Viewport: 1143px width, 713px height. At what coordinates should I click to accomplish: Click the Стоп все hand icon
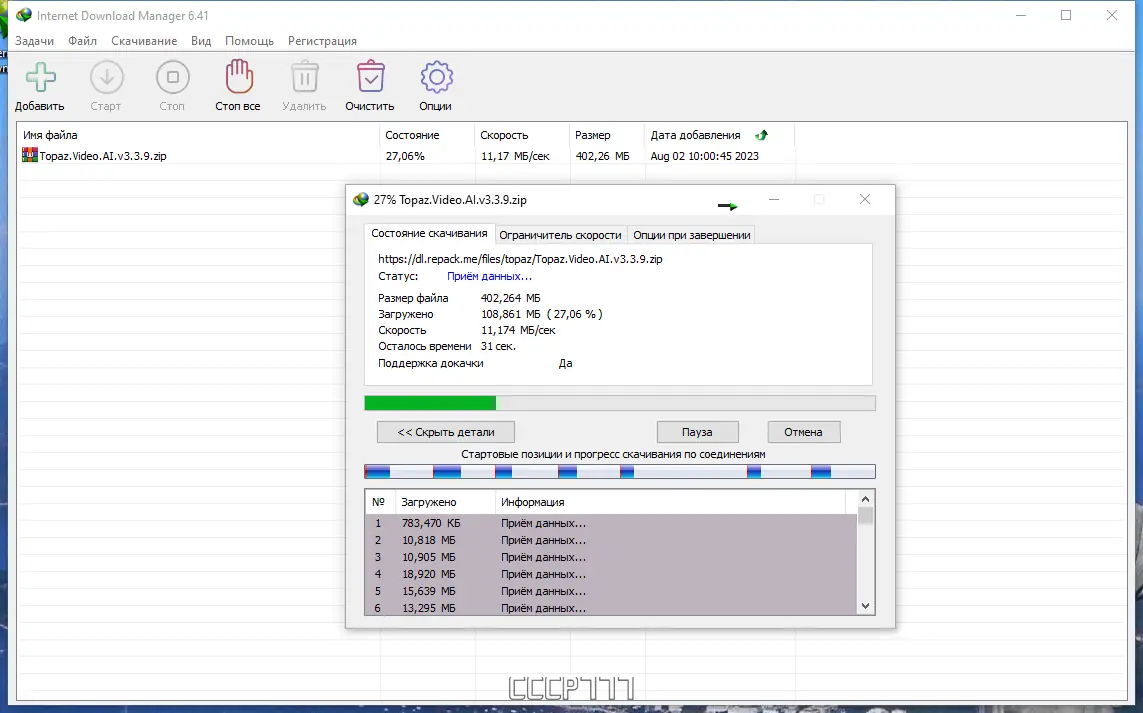point(238,77)
